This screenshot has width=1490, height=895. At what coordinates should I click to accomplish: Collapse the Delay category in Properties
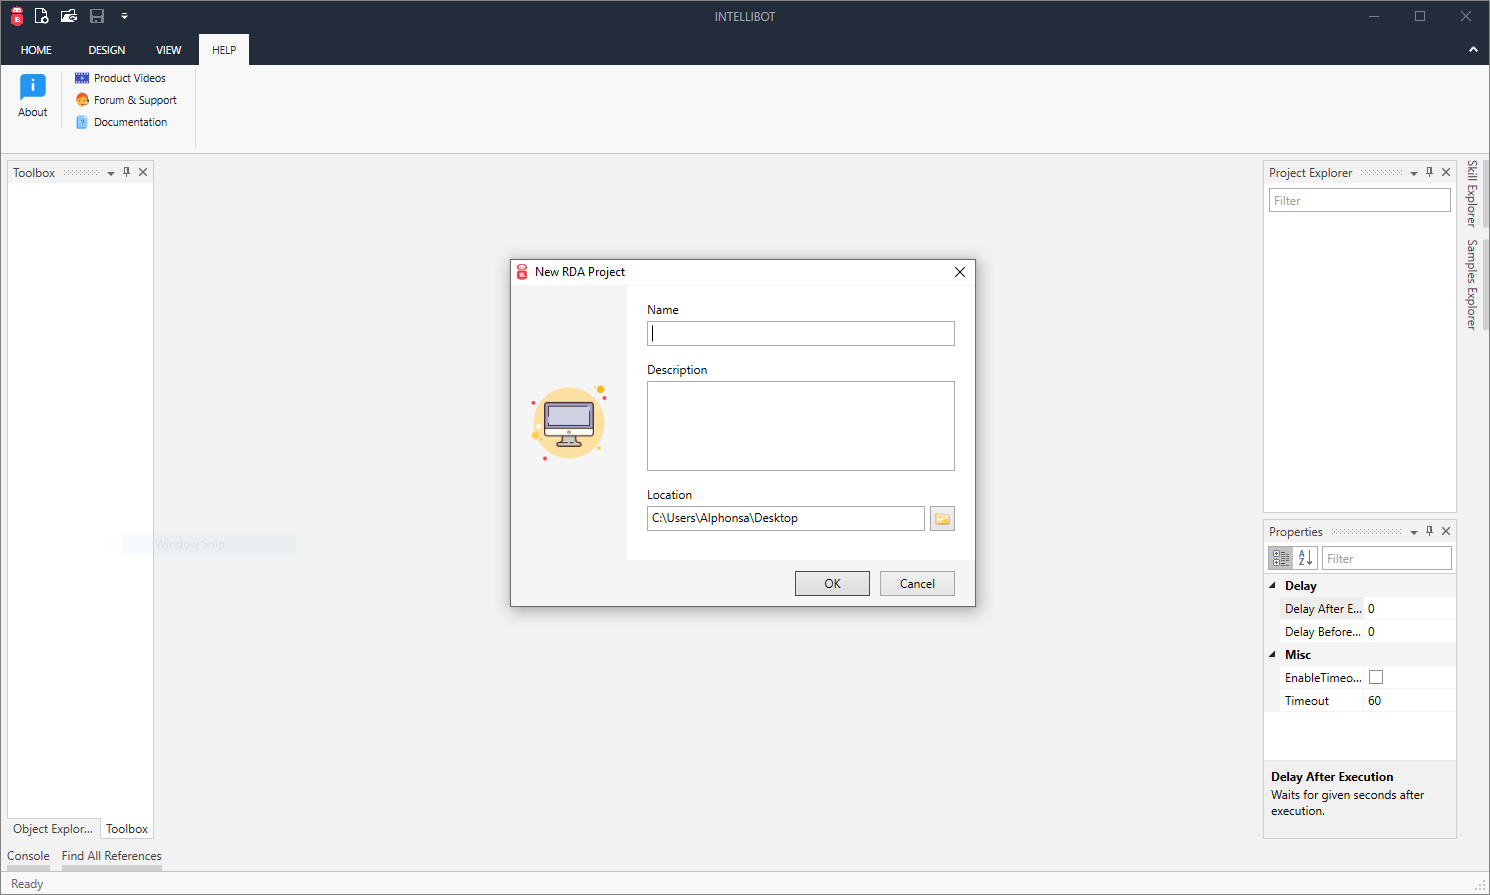click(x=1273, y=585)
